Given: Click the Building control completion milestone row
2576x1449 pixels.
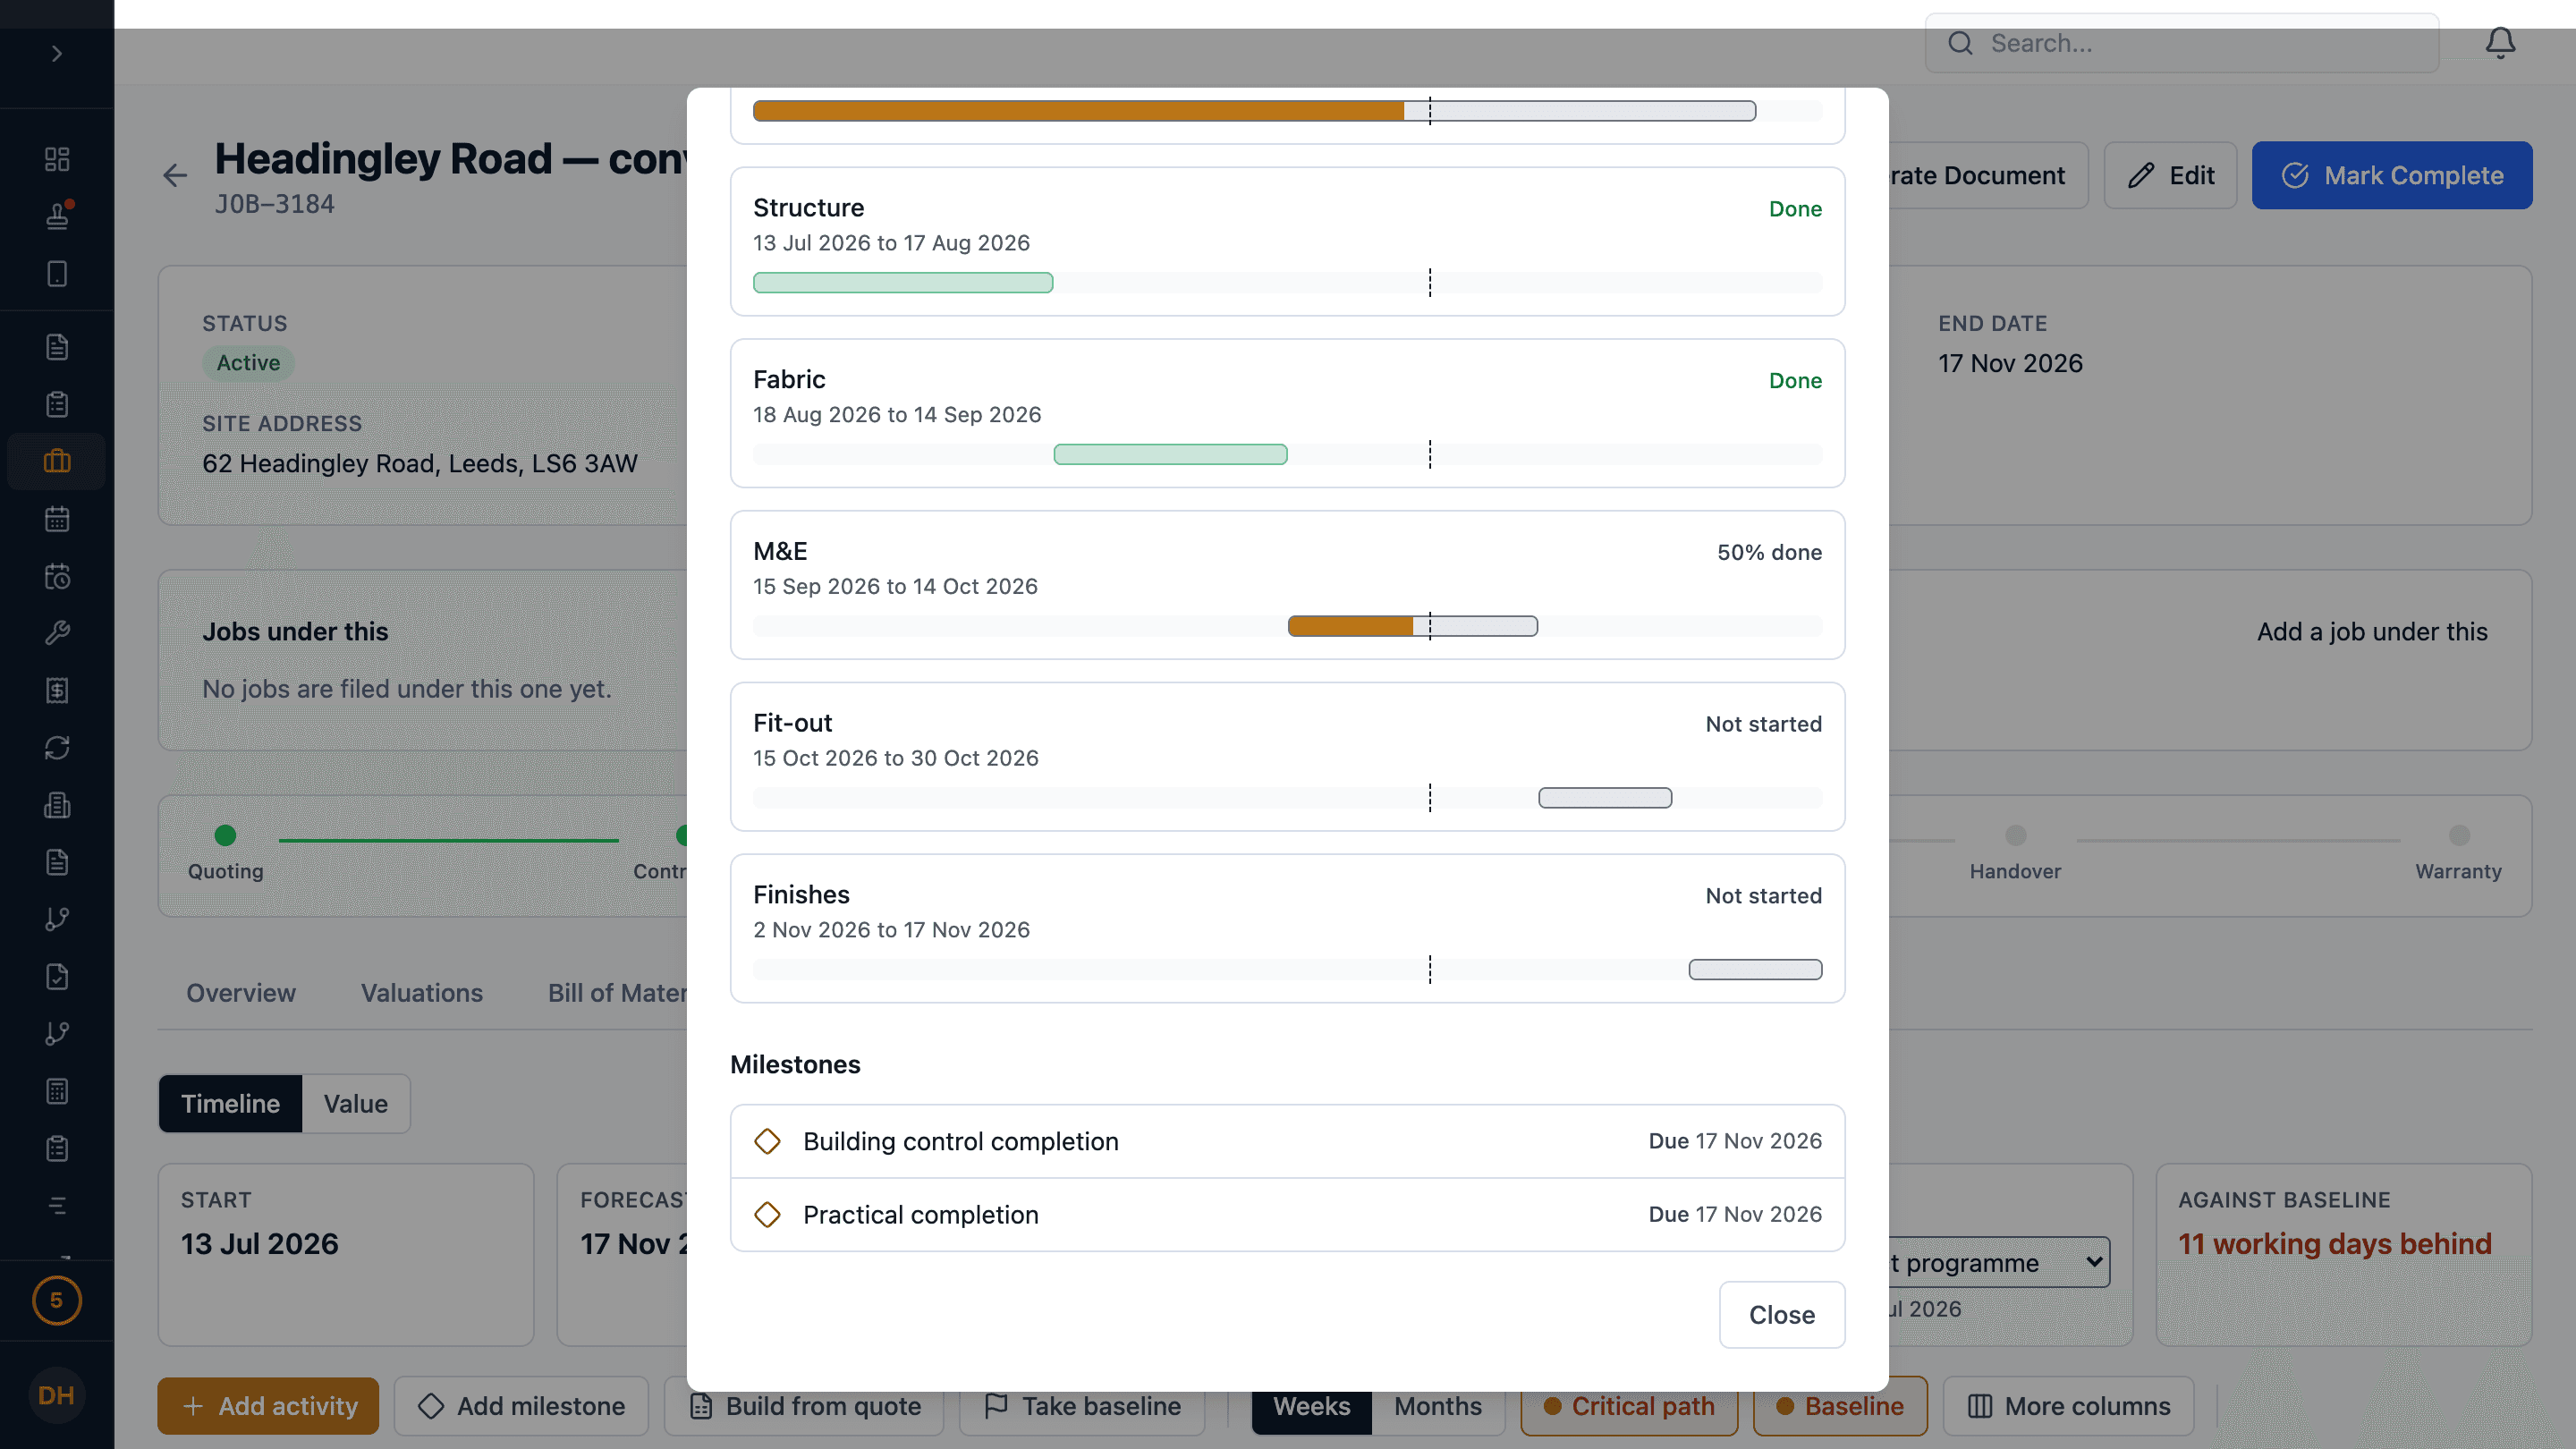Looking at the screenshot, I should coord(1287,1141).
